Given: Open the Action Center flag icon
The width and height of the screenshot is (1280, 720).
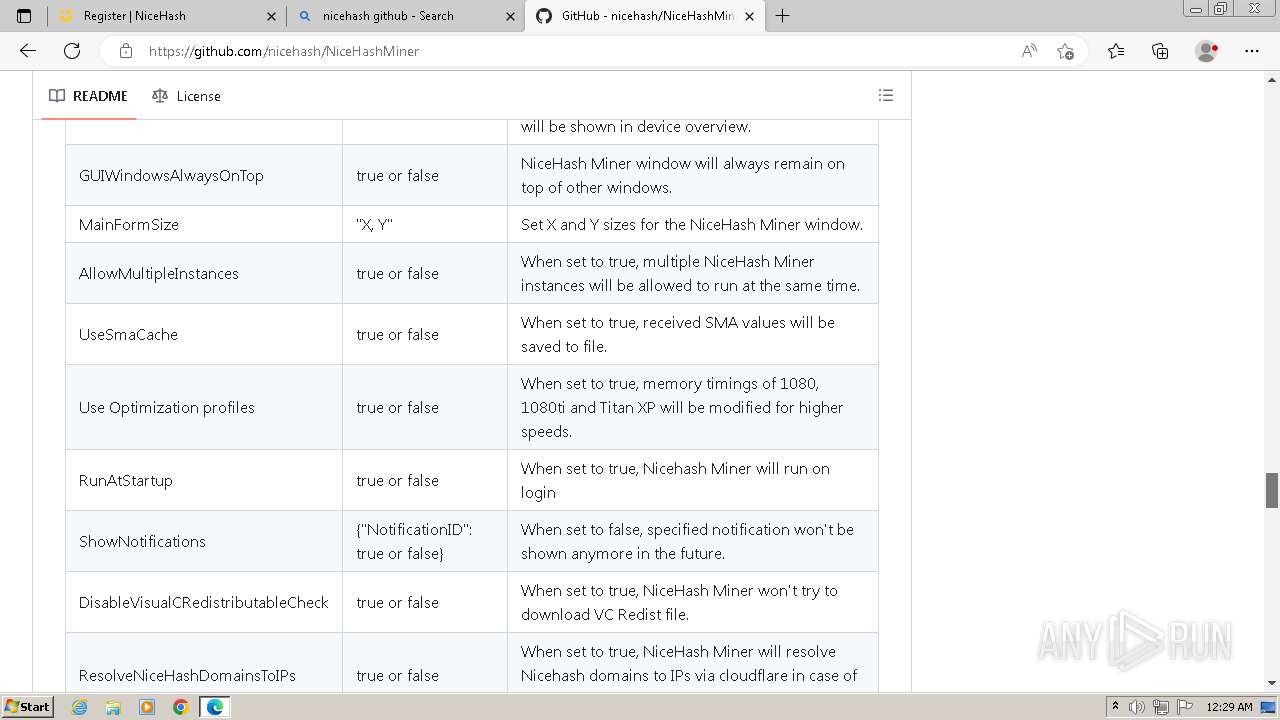Looking at the screenshot, I should tap(1184, 707).
